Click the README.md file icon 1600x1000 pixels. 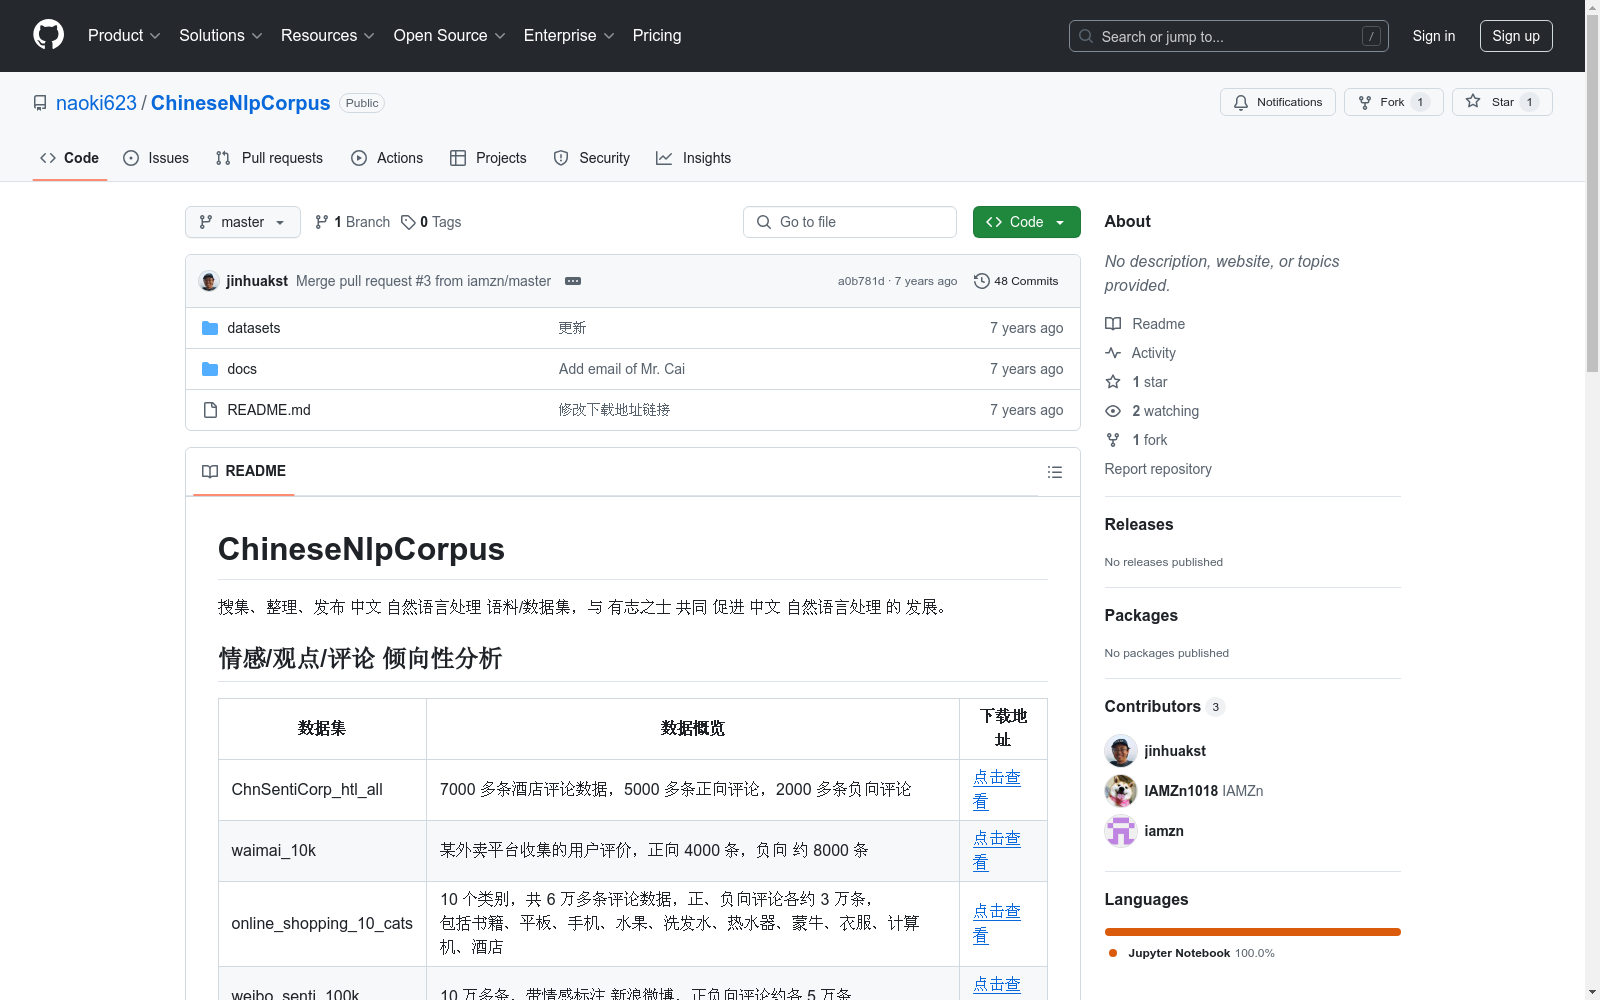coord(210,410)
